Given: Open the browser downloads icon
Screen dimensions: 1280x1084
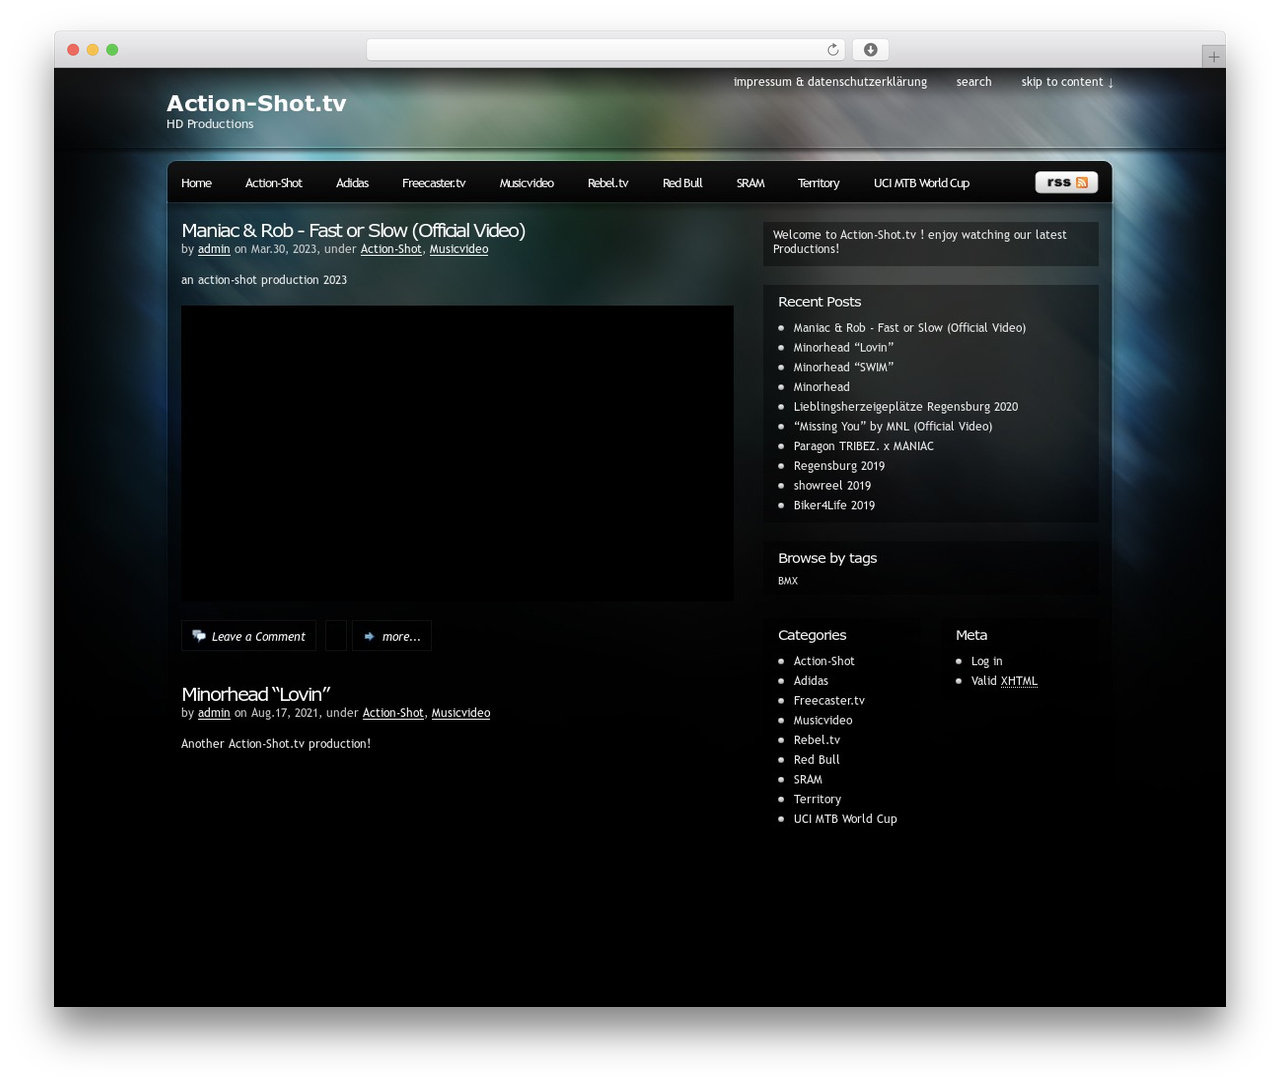Looking at the screenshot, I should 870,50.
